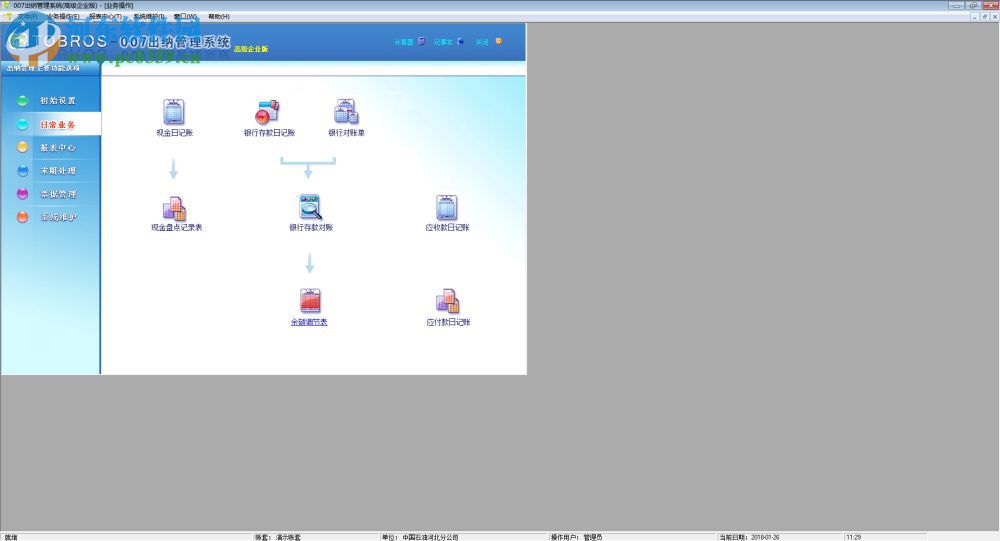Open the 文件(F) menu
Viewport: 1000px width, 541px height.
pos(27,17)
